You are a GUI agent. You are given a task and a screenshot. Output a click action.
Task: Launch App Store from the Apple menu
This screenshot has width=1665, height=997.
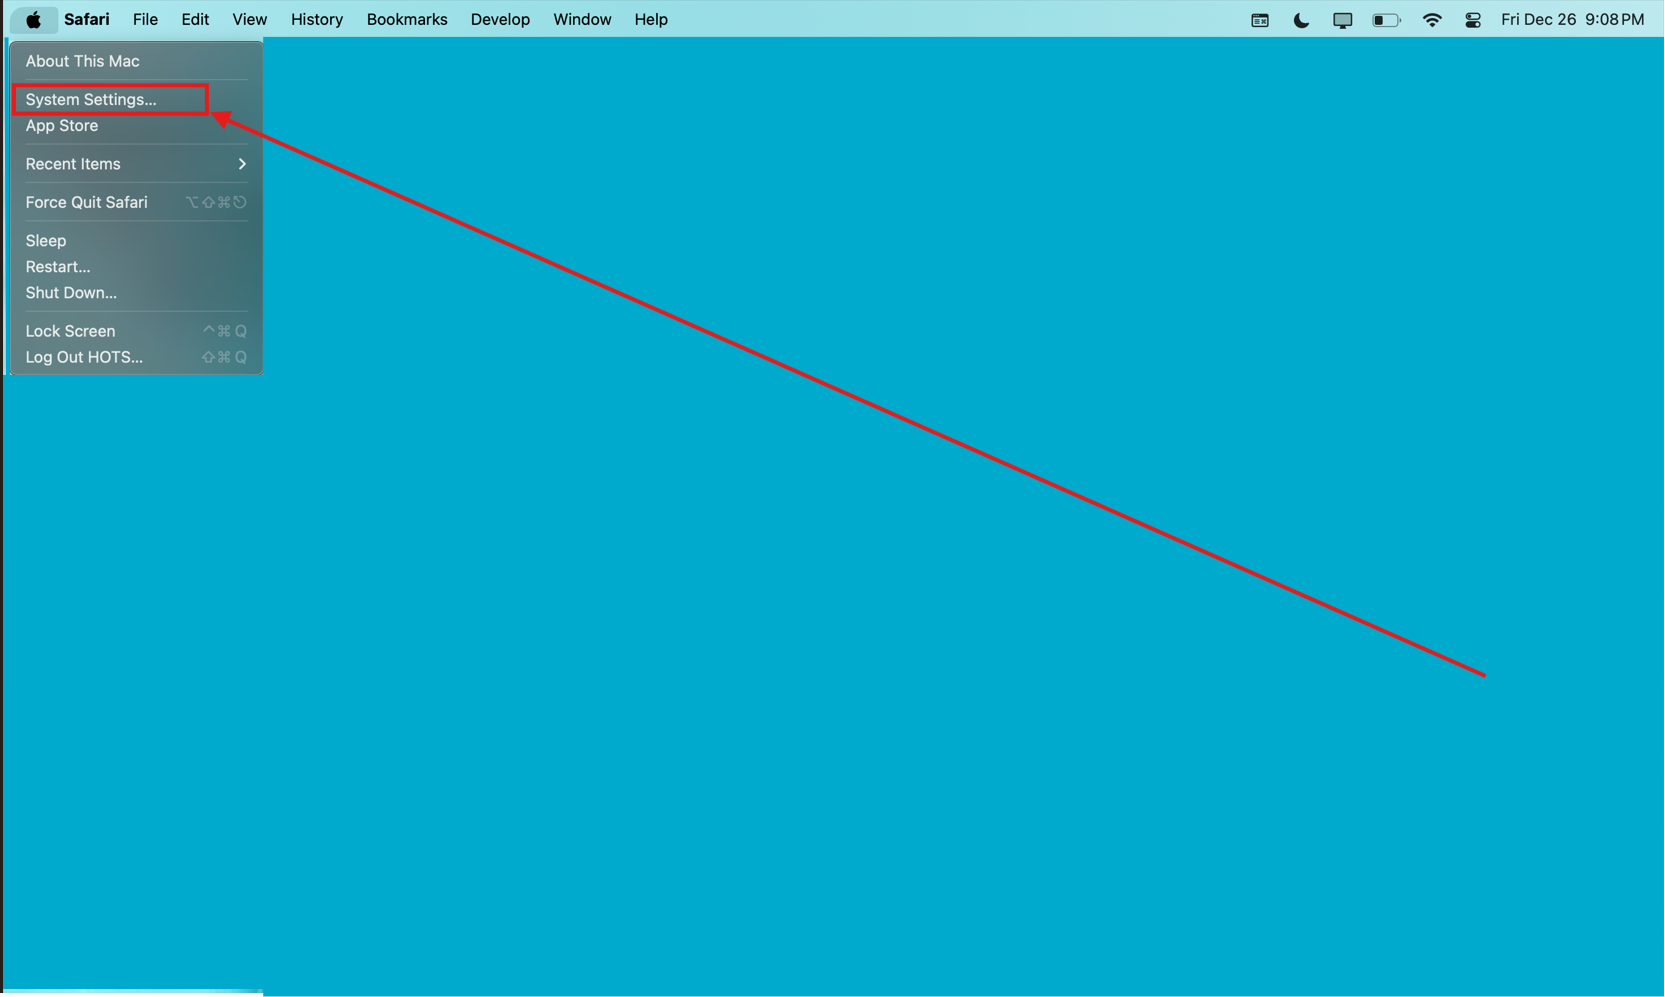click(x=62, y=126)
